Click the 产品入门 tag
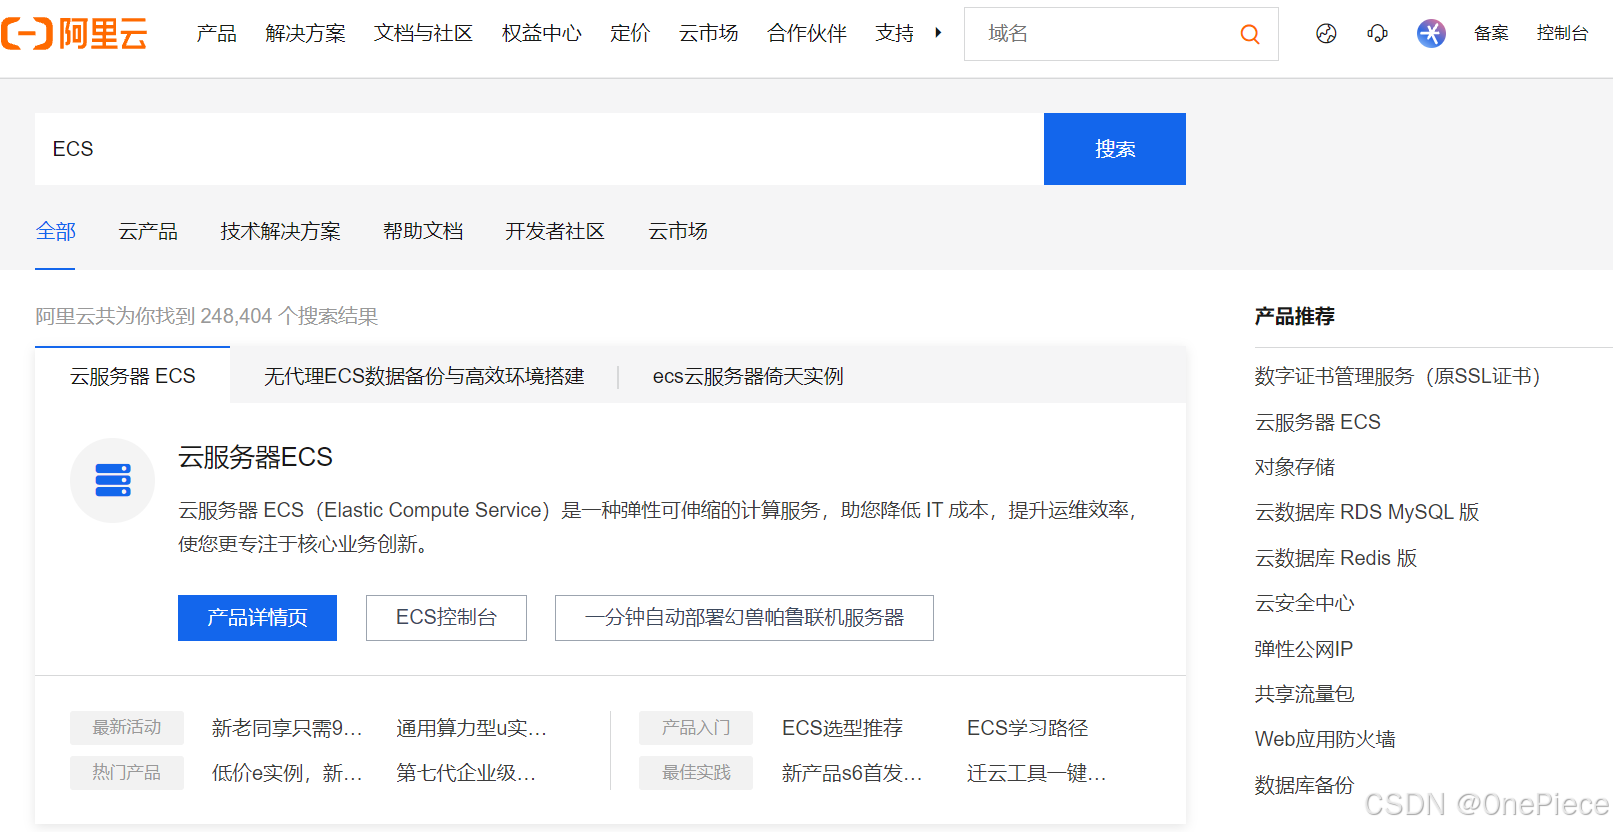The image size is (1613, 832). pyautogui.click(x=696, y=728)
